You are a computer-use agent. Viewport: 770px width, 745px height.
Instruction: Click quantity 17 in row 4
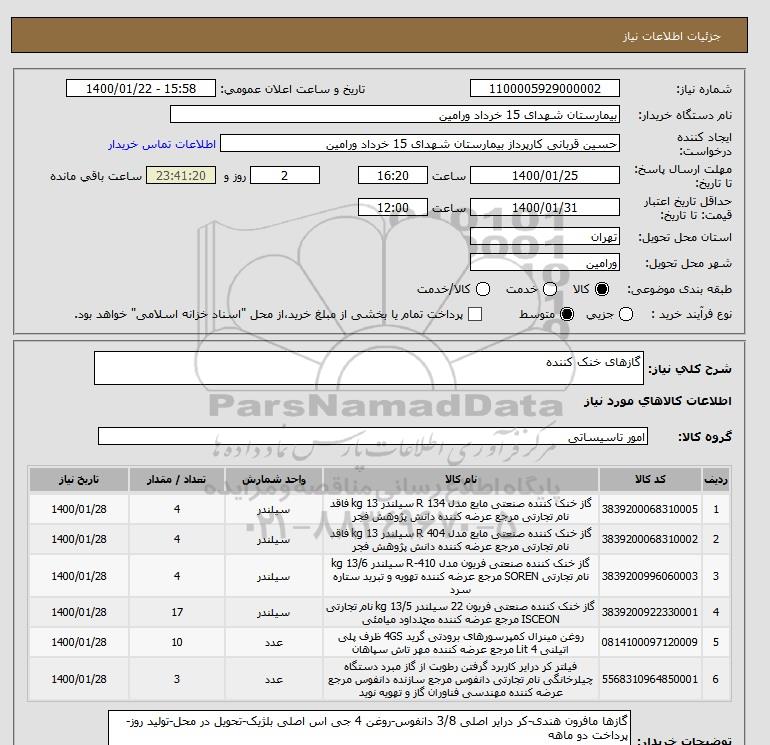[x=177, y=612]
